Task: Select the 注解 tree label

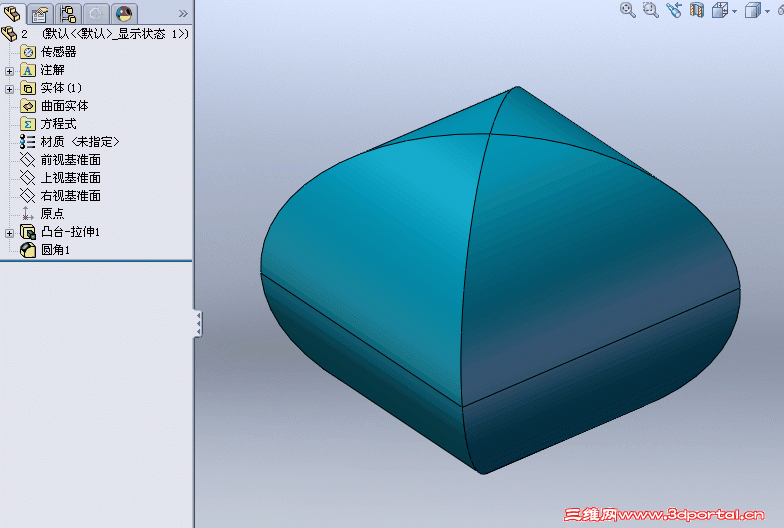Action: [52, 70]
